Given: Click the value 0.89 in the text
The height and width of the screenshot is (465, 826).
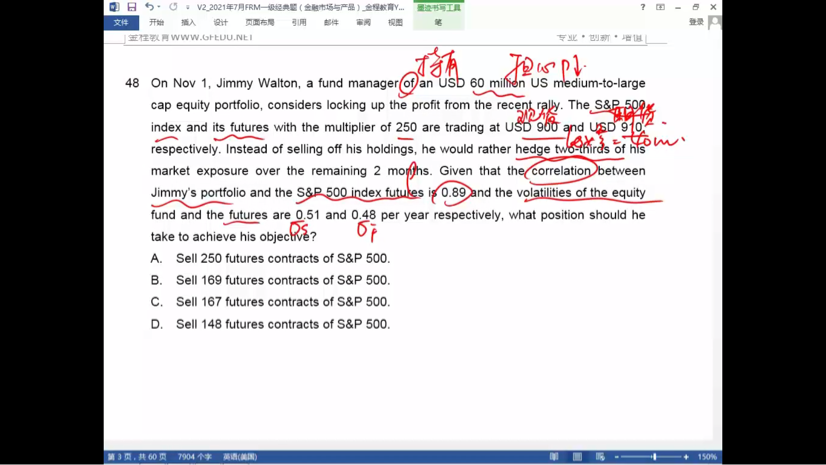Looking at the screenshot, I should 454,193.
